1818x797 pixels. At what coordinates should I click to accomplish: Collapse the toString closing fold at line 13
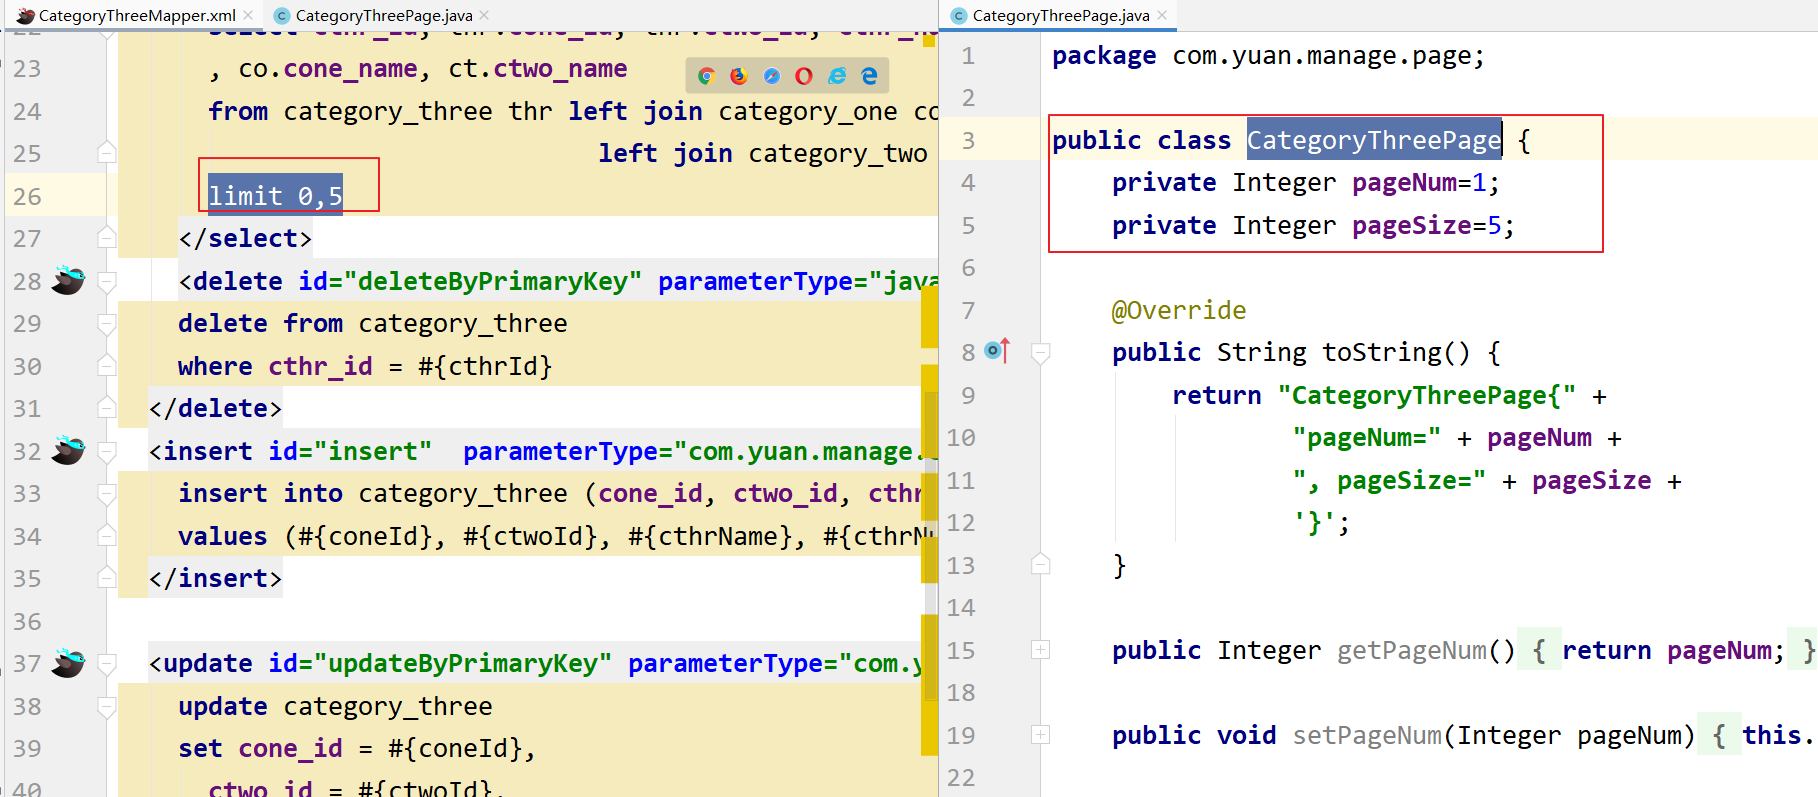(1040, 565)
